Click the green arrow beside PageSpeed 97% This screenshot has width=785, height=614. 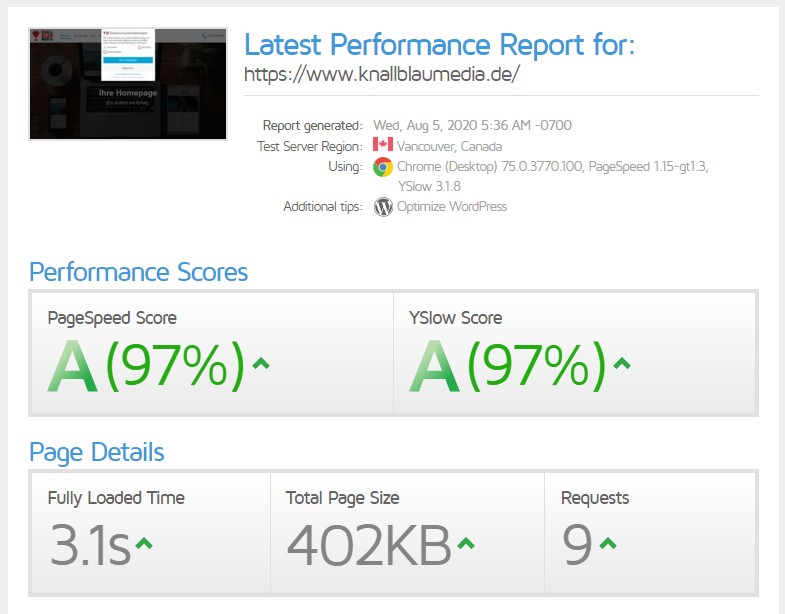pyautogui.click(x=261, y=363)
